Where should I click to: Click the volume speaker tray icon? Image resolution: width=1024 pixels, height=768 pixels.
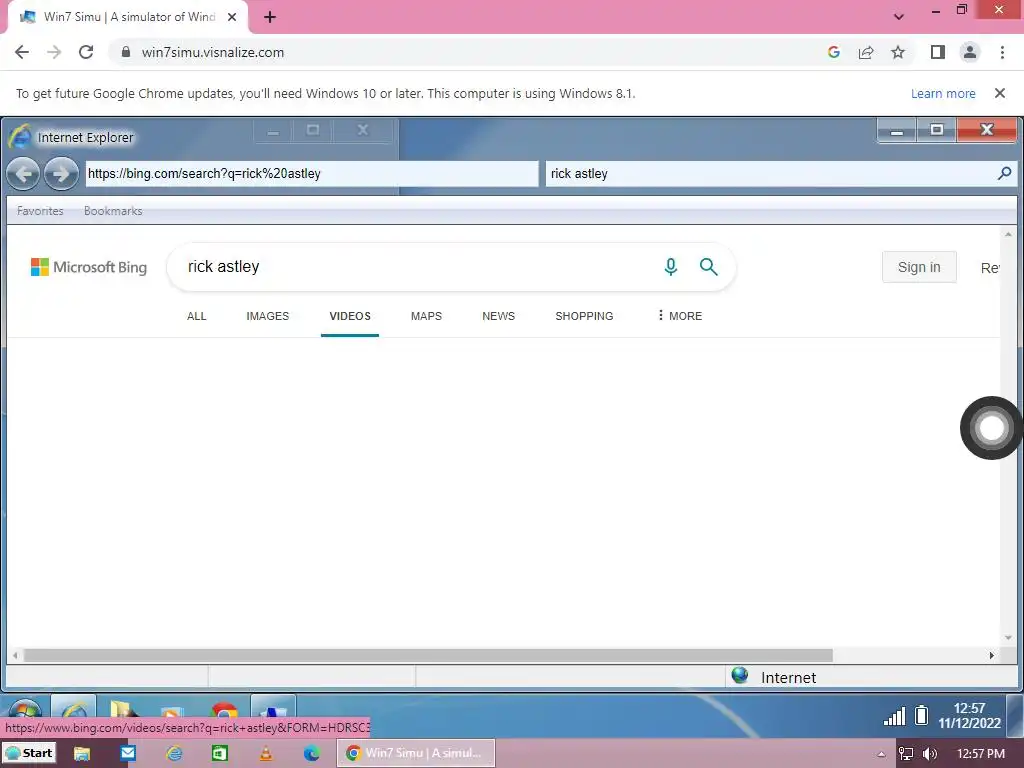(x=930, y=754)
